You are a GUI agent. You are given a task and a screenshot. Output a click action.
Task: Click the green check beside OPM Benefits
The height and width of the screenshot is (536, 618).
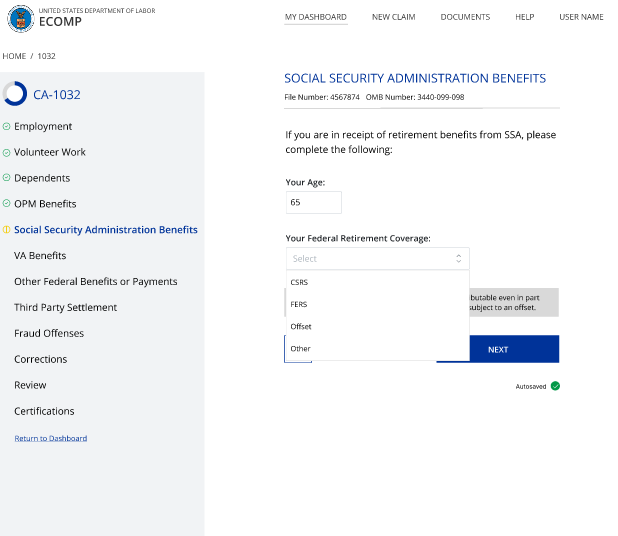coord(7,204)
